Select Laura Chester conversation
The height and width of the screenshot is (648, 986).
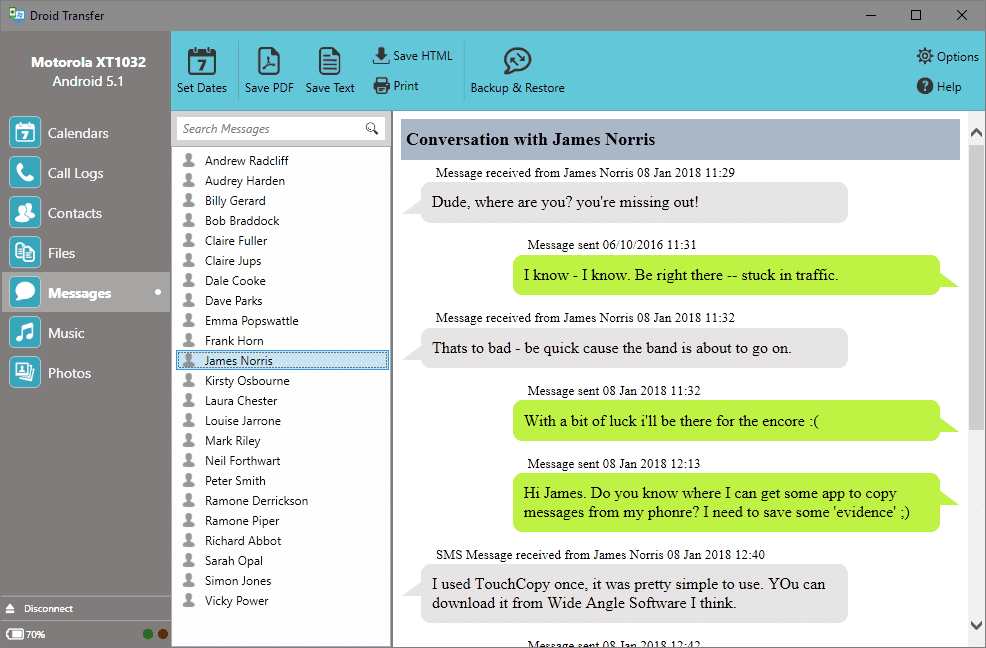point(282,401)
